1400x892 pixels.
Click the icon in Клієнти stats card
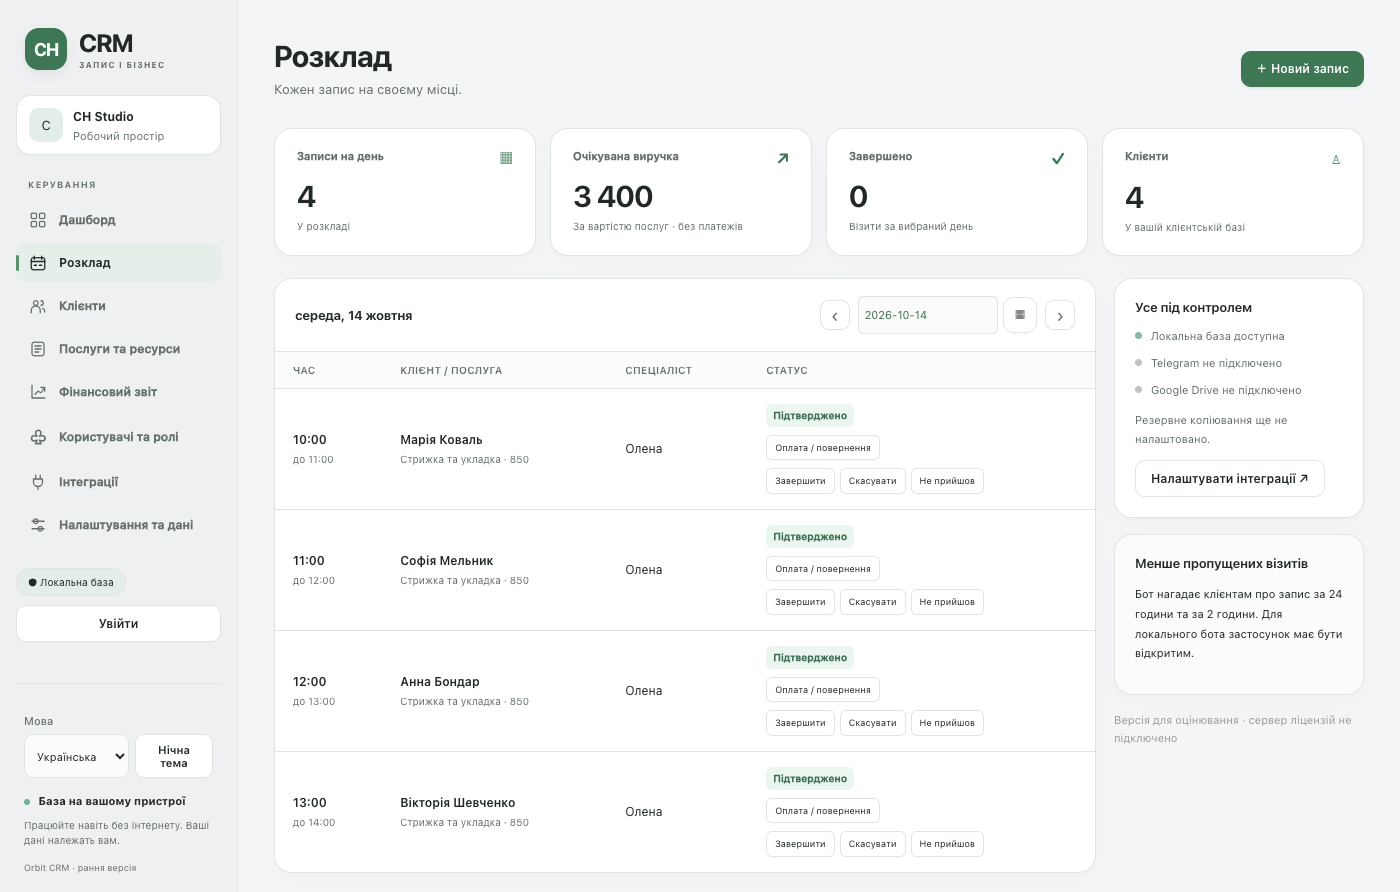1336,159
